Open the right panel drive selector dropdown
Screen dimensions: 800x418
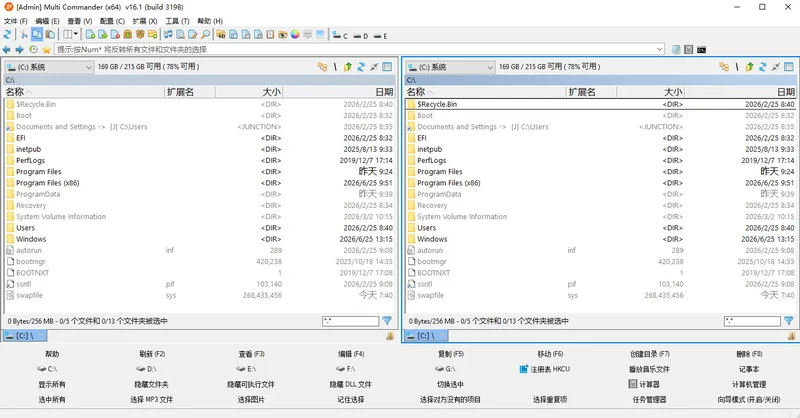[451, 67]
